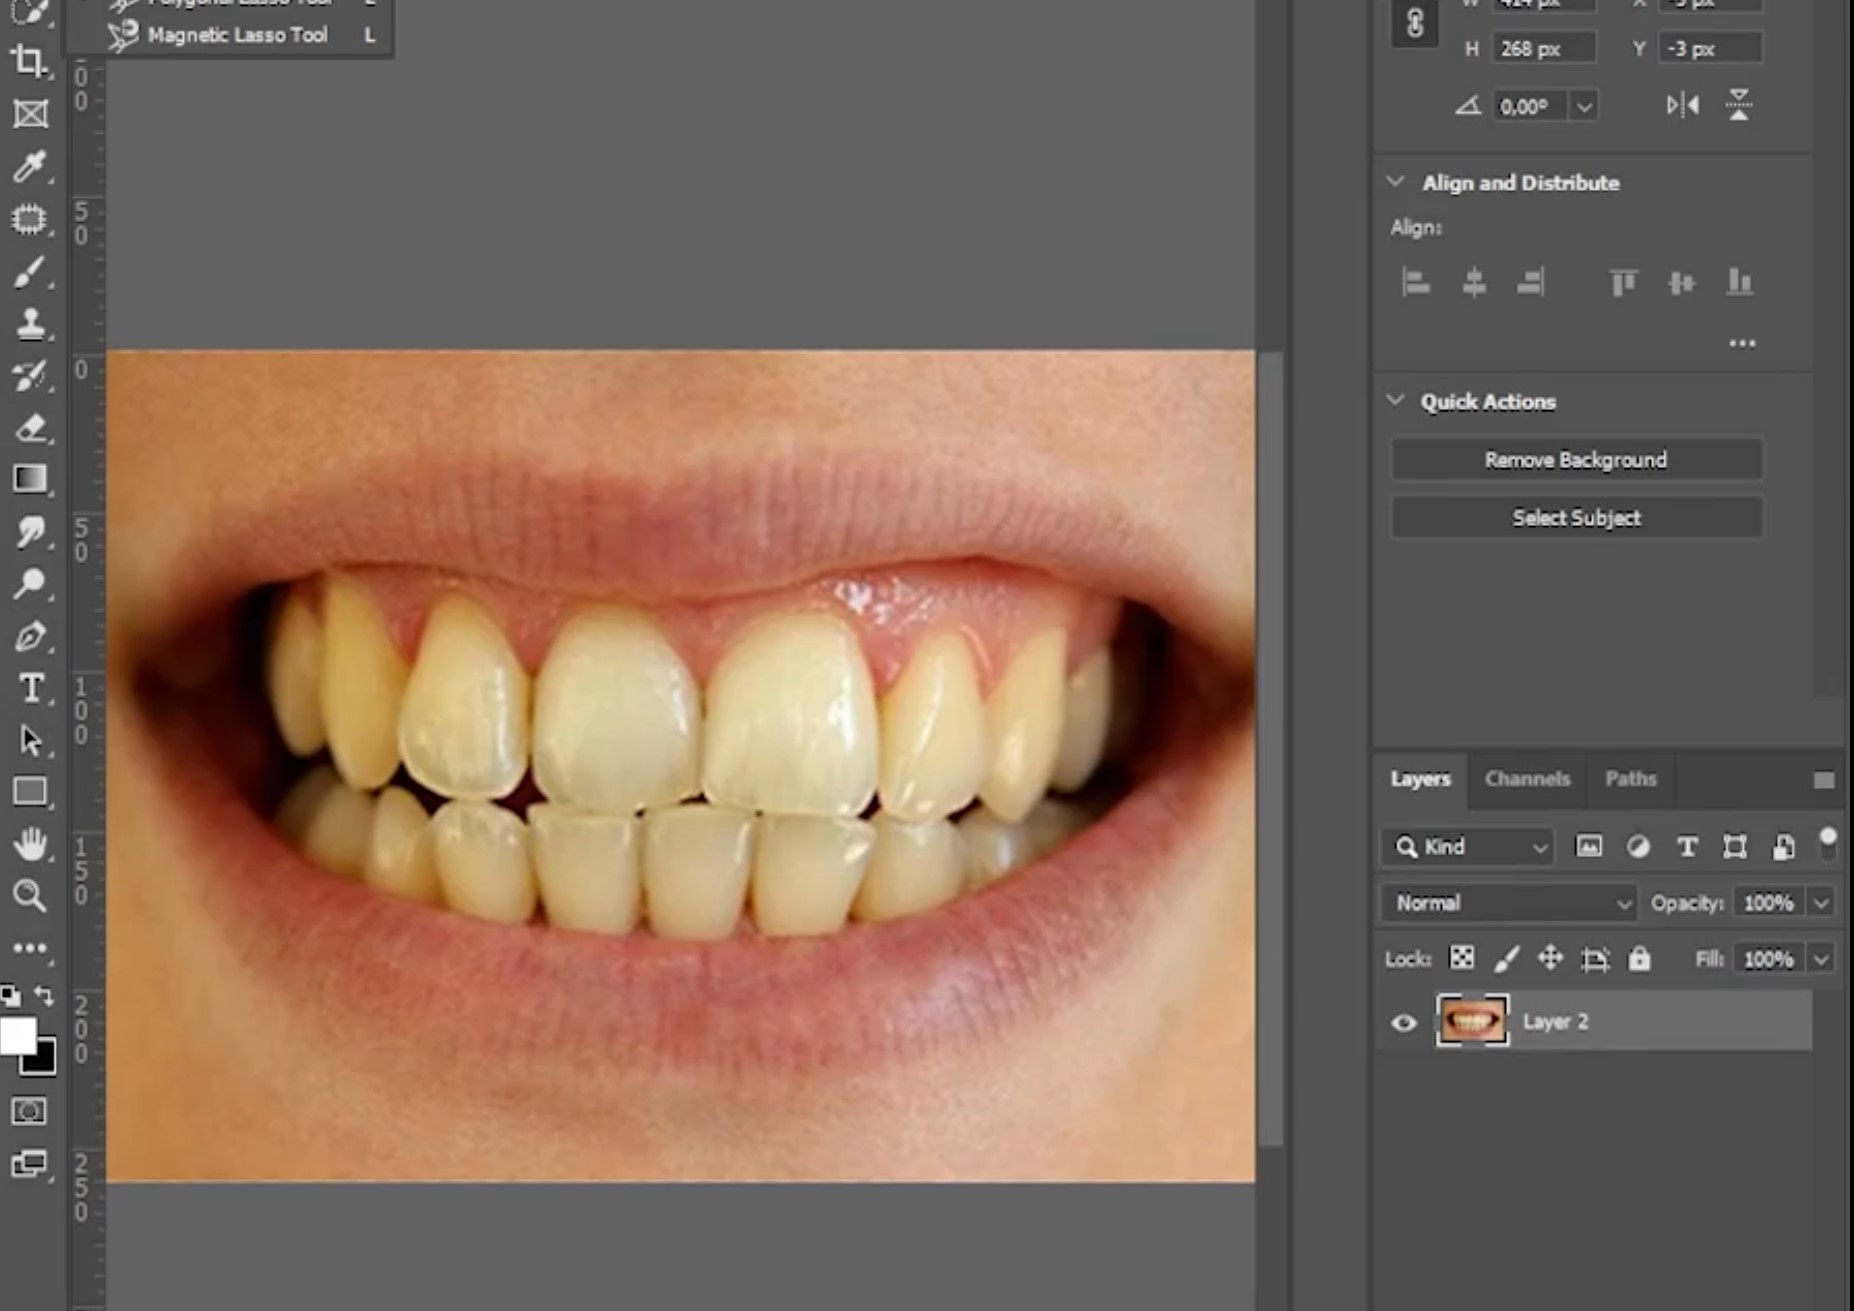Open the rotation angle dropdown
This screenshot has width=1854, height=1311.
pyautogui.click(x=1583, y=106)
